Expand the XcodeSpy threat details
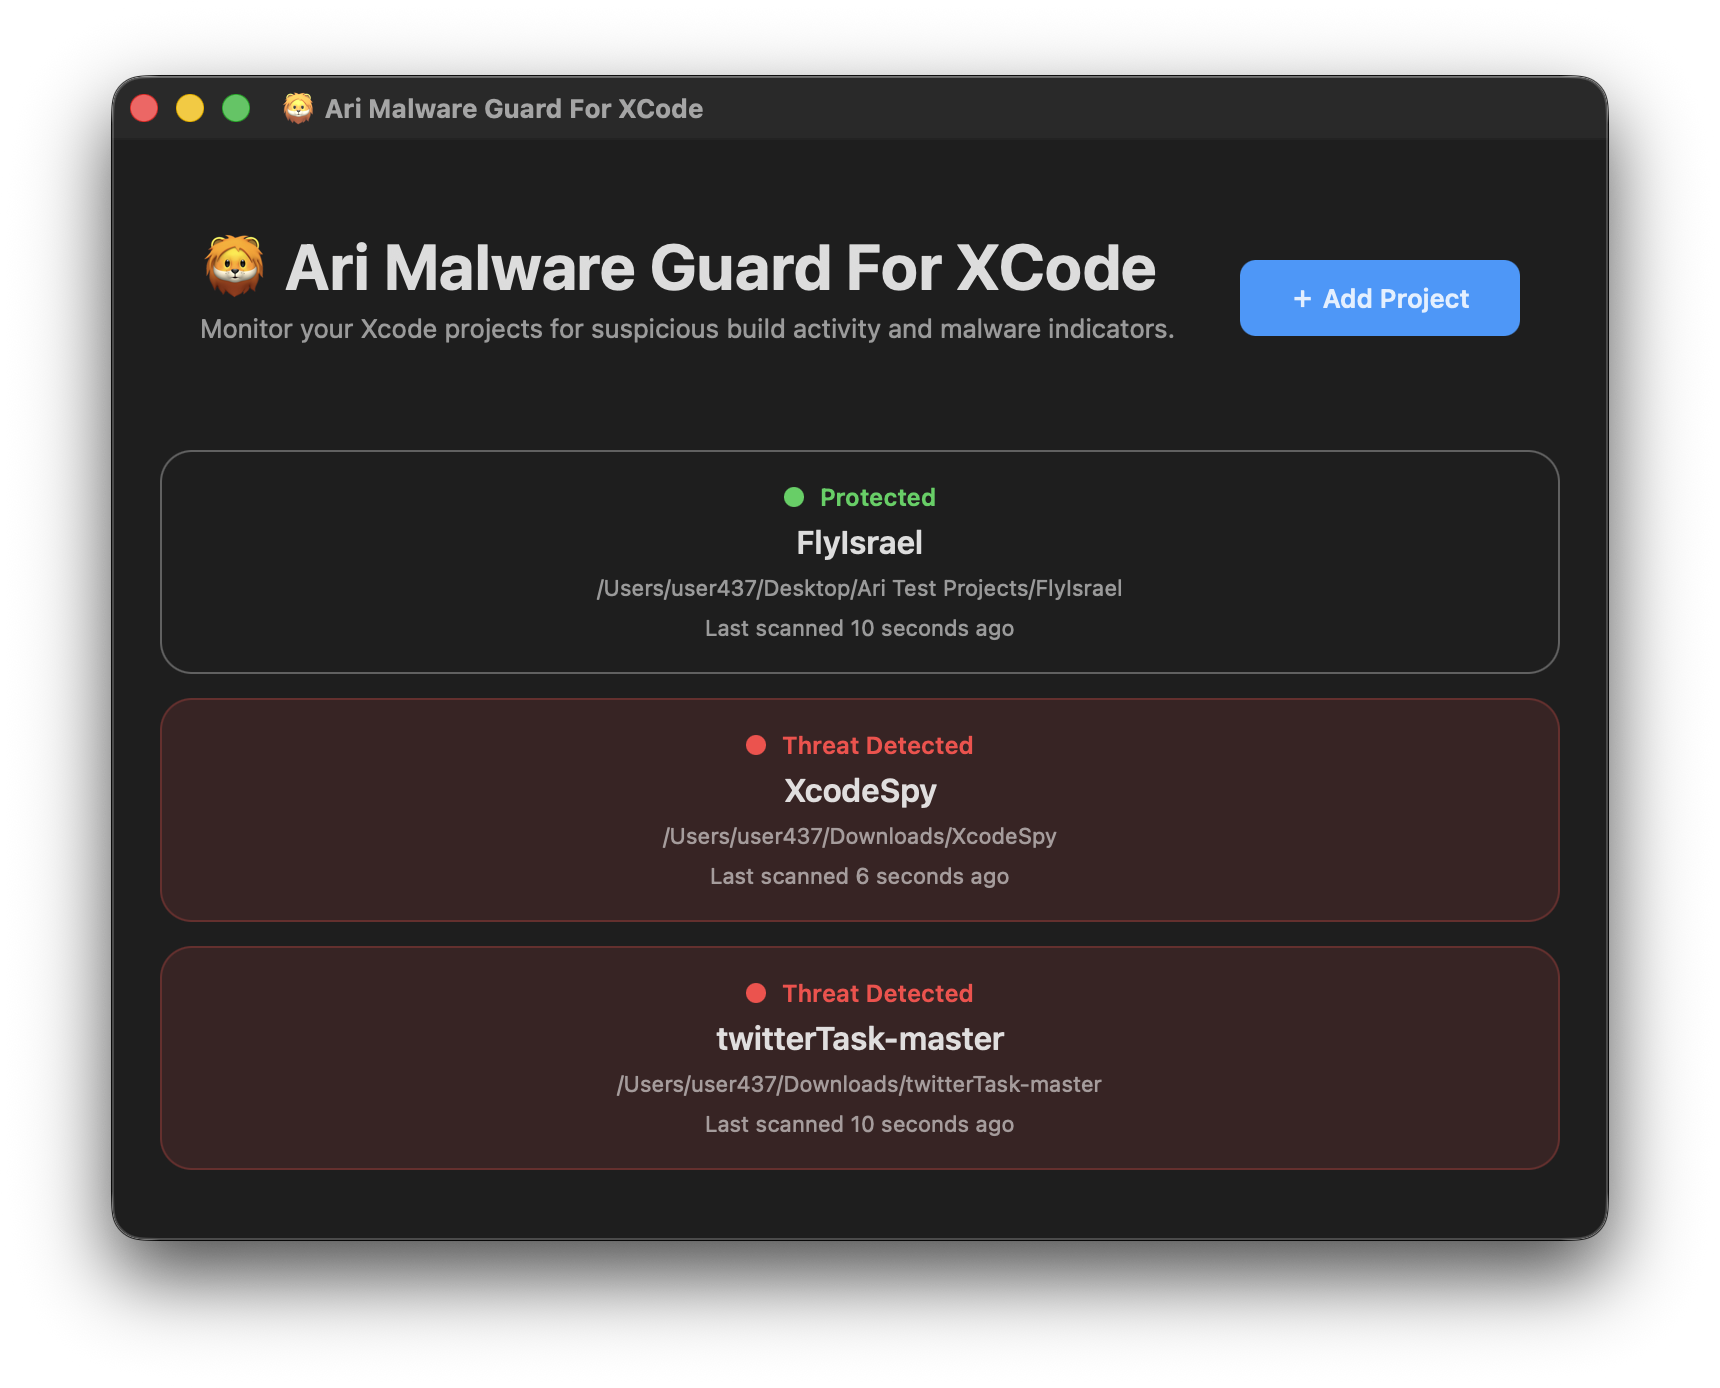 pos(860,809)
